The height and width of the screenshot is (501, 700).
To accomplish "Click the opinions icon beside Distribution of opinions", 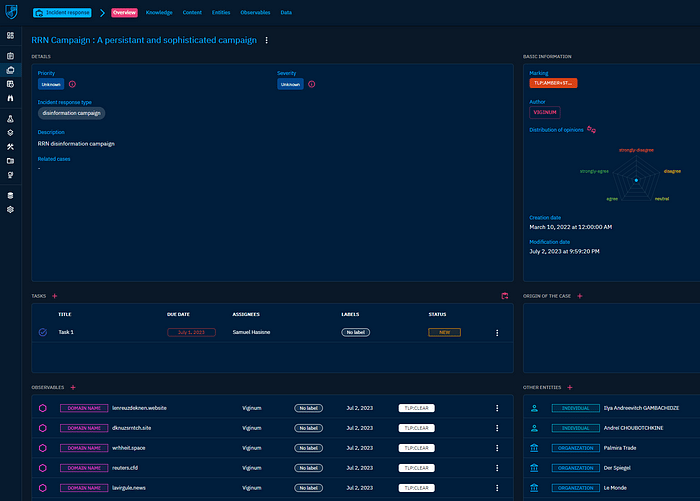I will (x=591, y=129).
